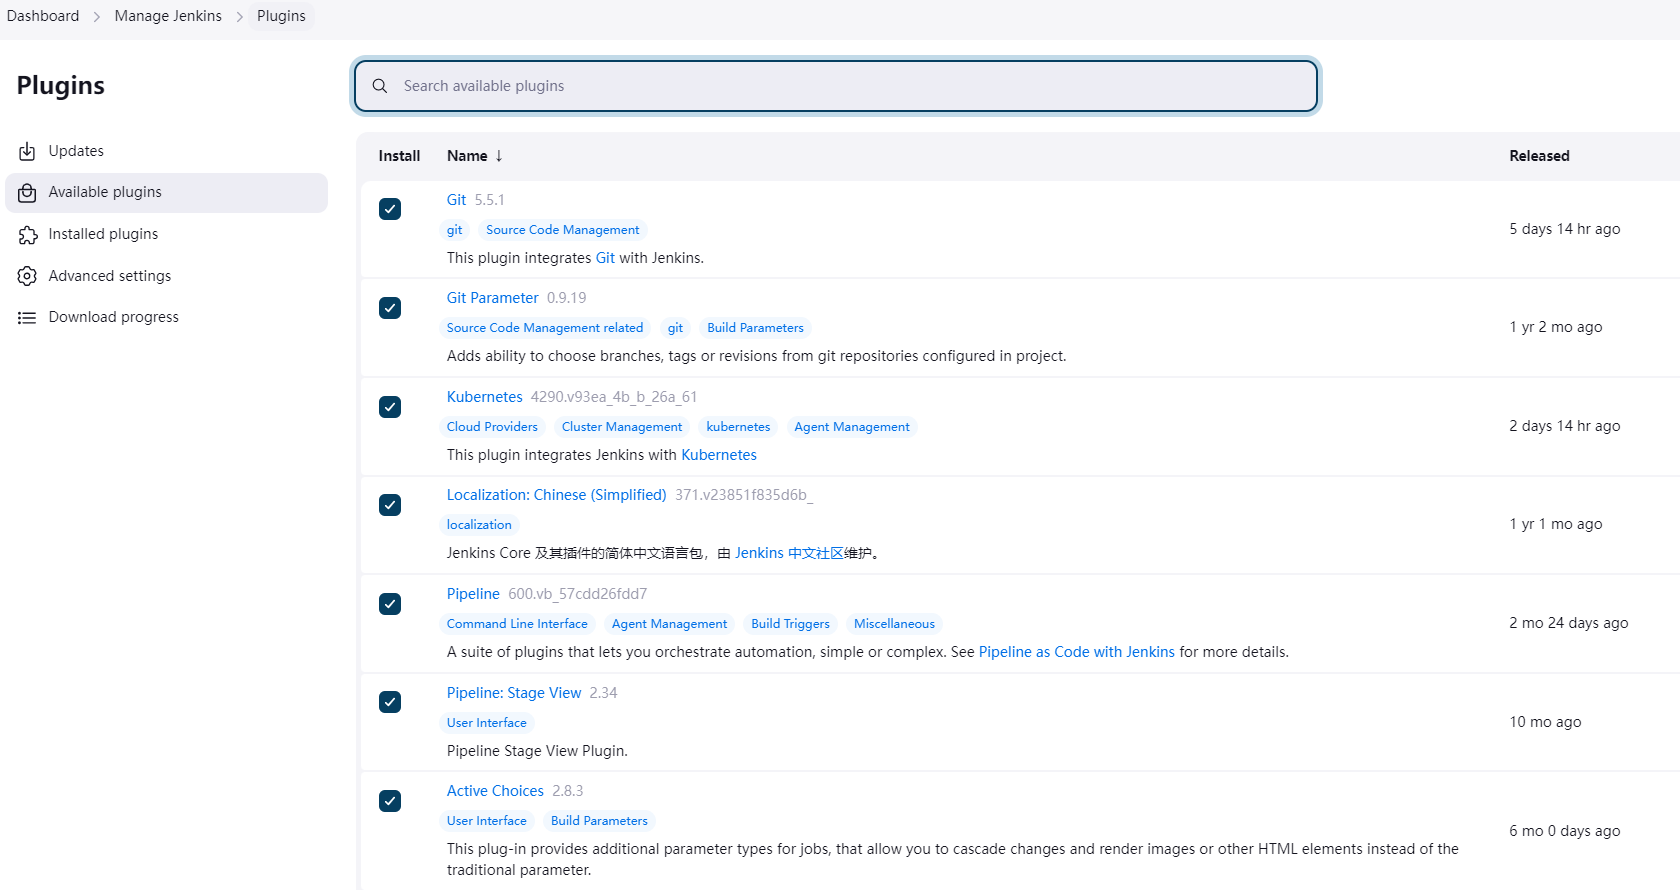Image resolution: width=1680 pixels, height=890 pixels.
Task: Click the Build Triggers tag
Action: (x=790, y=624)
